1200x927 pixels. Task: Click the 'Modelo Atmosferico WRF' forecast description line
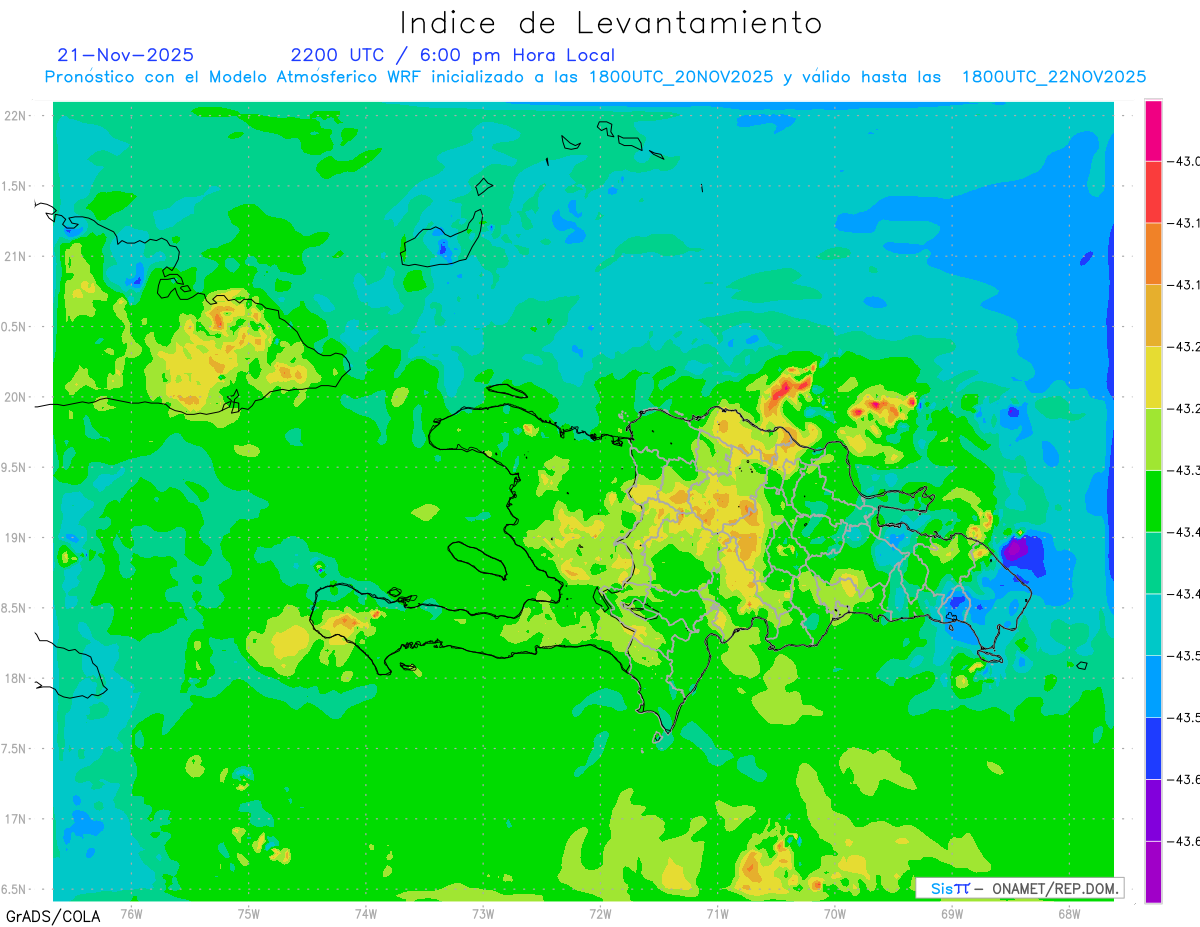pyautogui.click(x=595, y=77)
